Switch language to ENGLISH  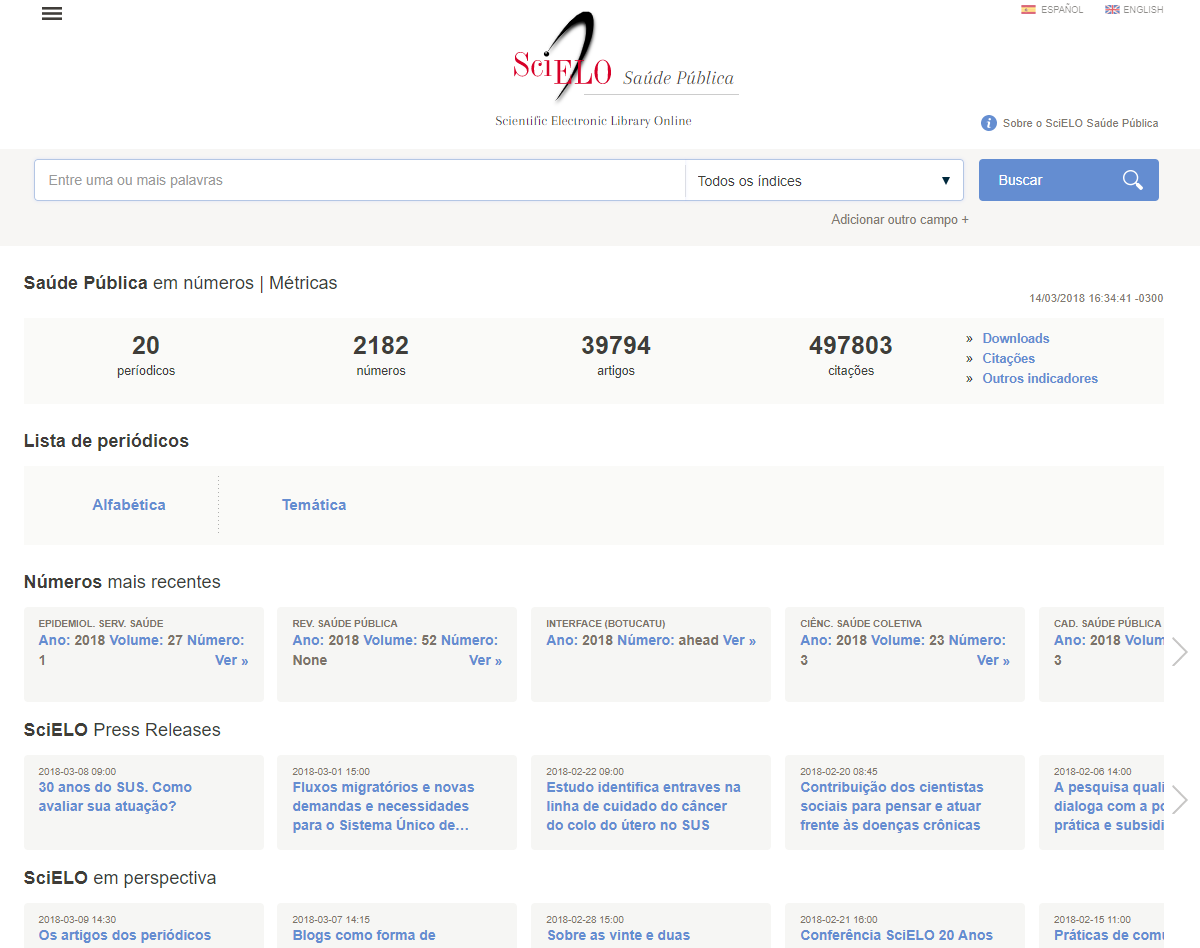point(1143,10)
